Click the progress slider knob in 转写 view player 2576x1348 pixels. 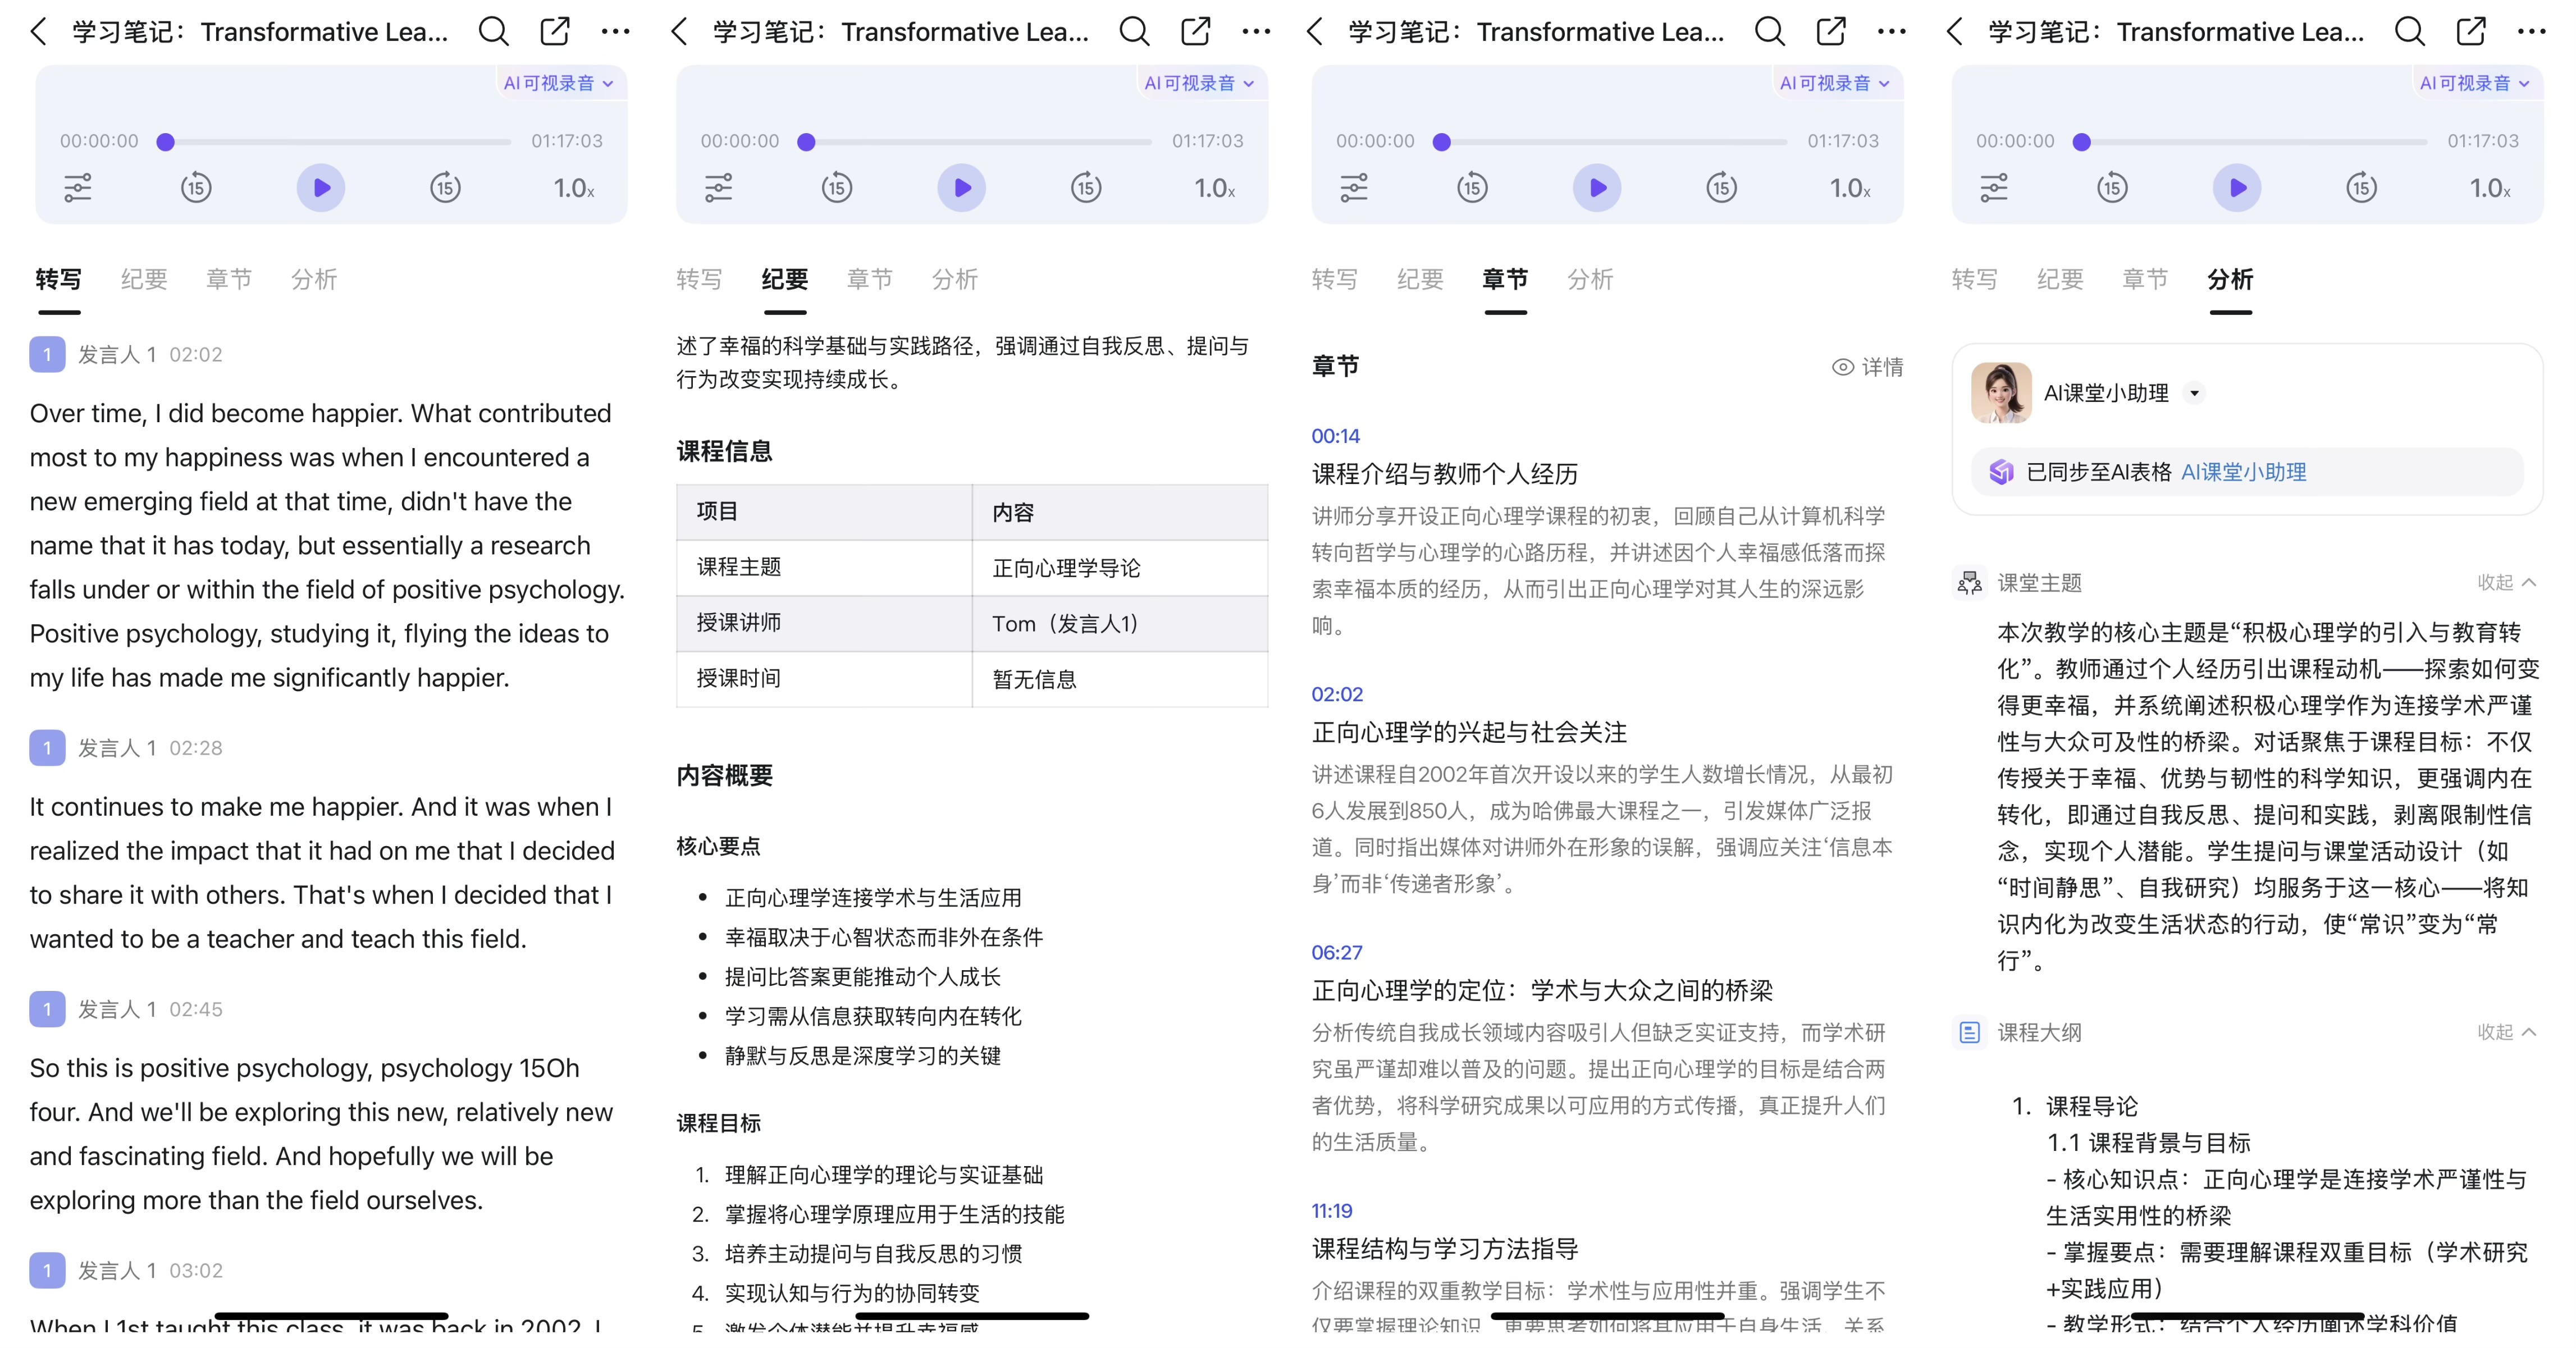(x=166, y=142)
